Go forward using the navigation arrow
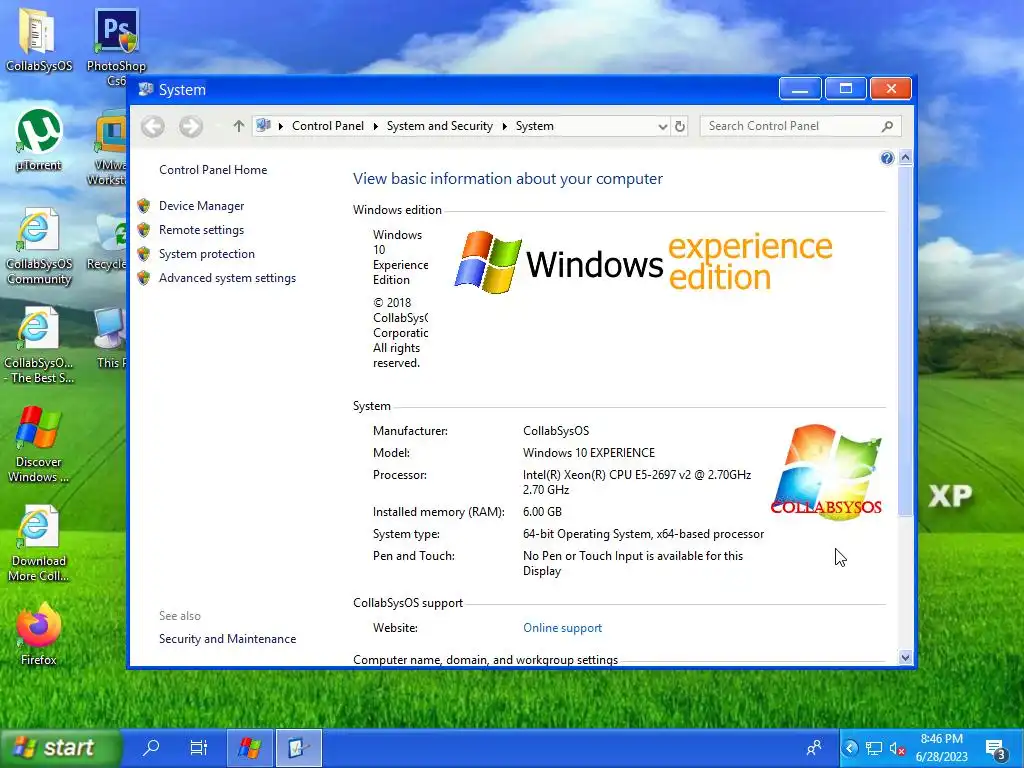1024x768 pixels. [x=191, y=126]
